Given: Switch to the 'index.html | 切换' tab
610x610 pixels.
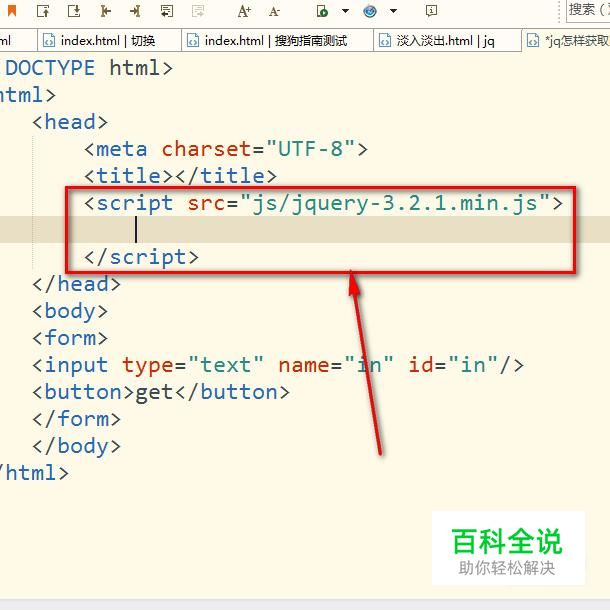Looking at the screenshot, I should coord(109,40).
